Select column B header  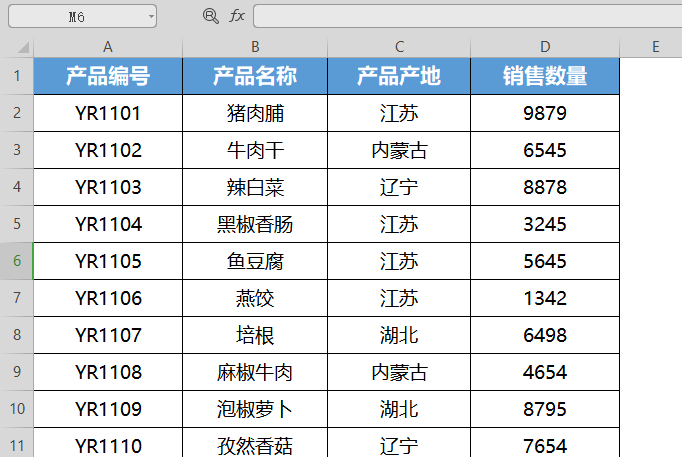255,47
